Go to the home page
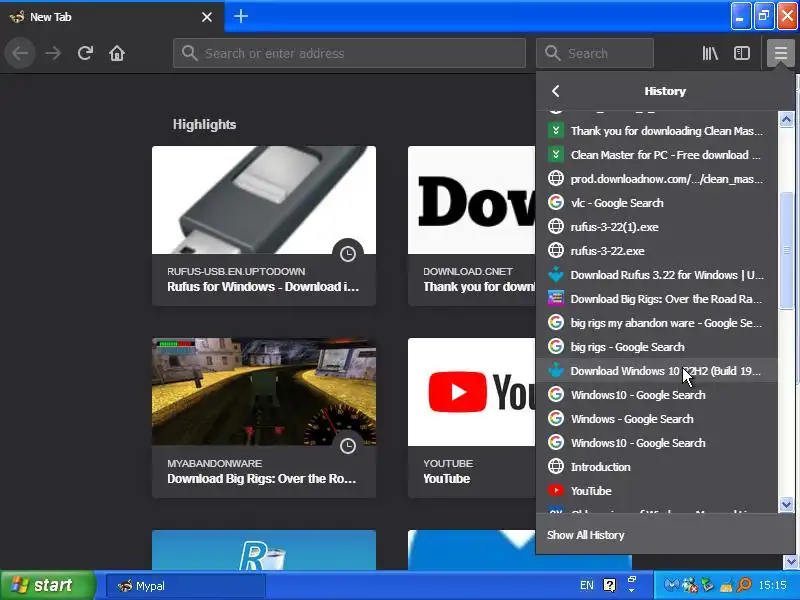800x600 pixels. coord(117,53)
